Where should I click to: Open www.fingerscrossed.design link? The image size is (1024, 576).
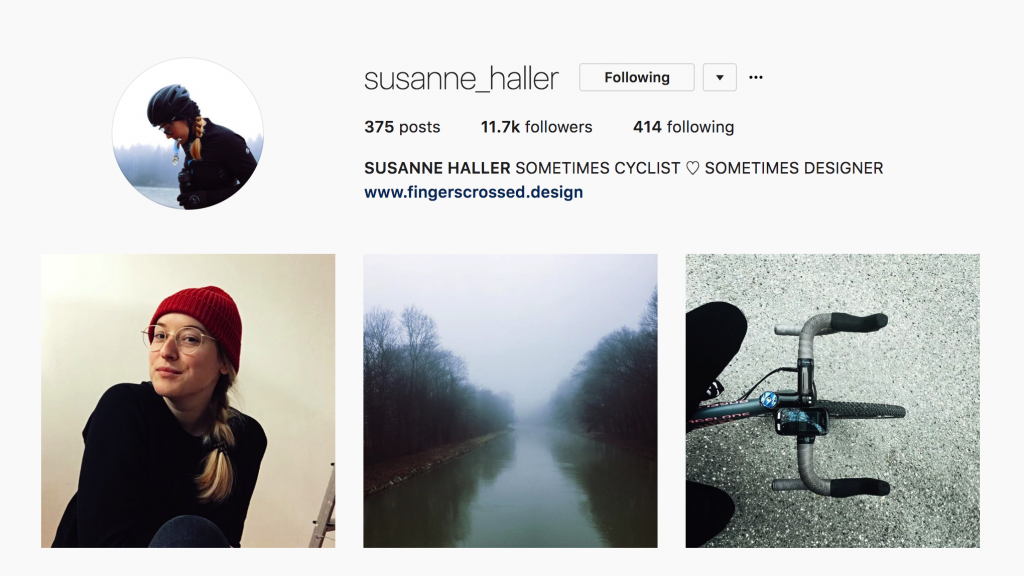473,192
